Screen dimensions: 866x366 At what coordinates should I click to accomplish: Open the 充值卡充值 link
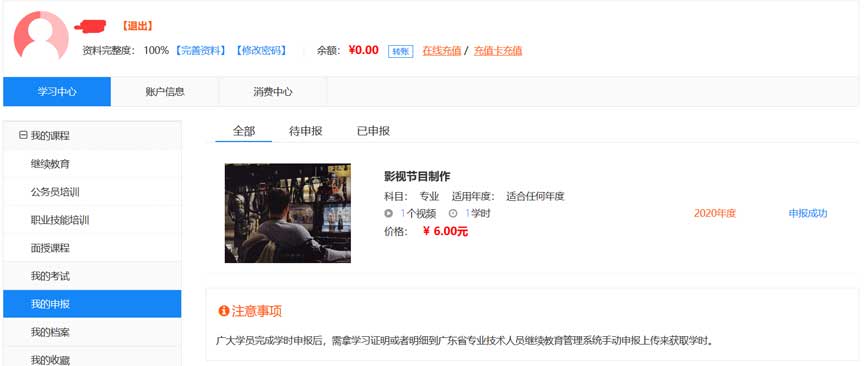tap(498, 51)
